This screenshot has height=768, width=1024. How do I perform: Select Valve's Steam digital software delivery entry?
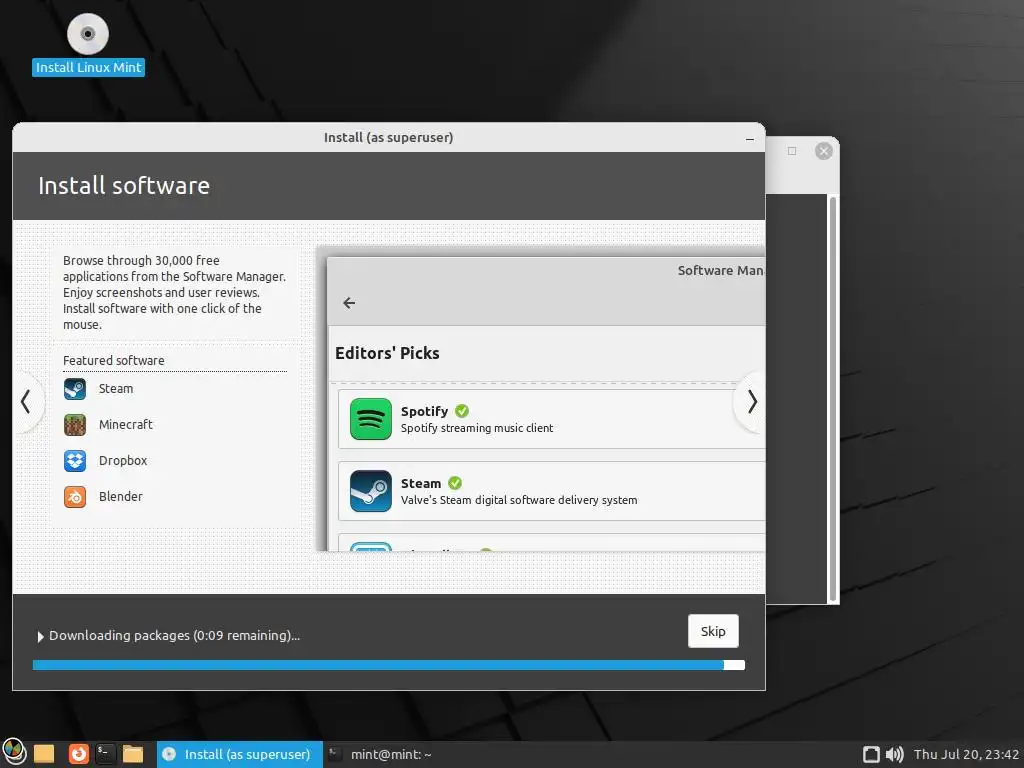click(x=551, y=490)
